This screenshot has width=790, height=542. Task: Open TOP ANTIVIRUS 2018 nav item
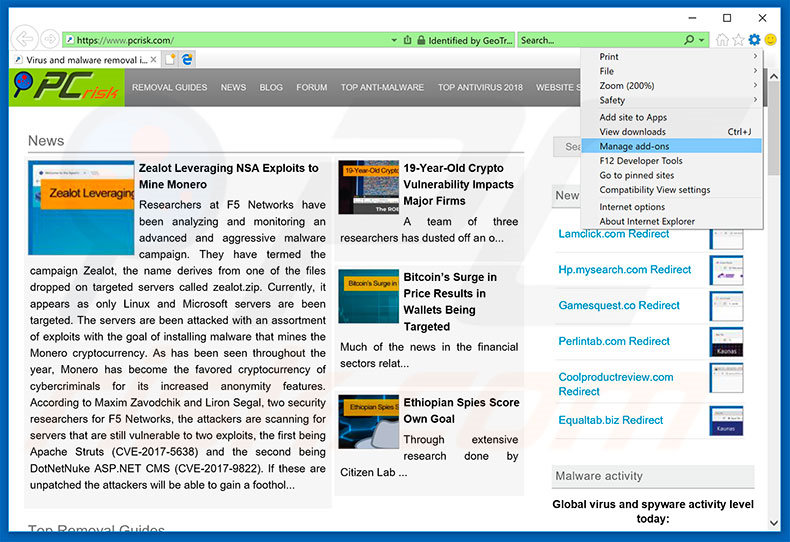[480, 87]
